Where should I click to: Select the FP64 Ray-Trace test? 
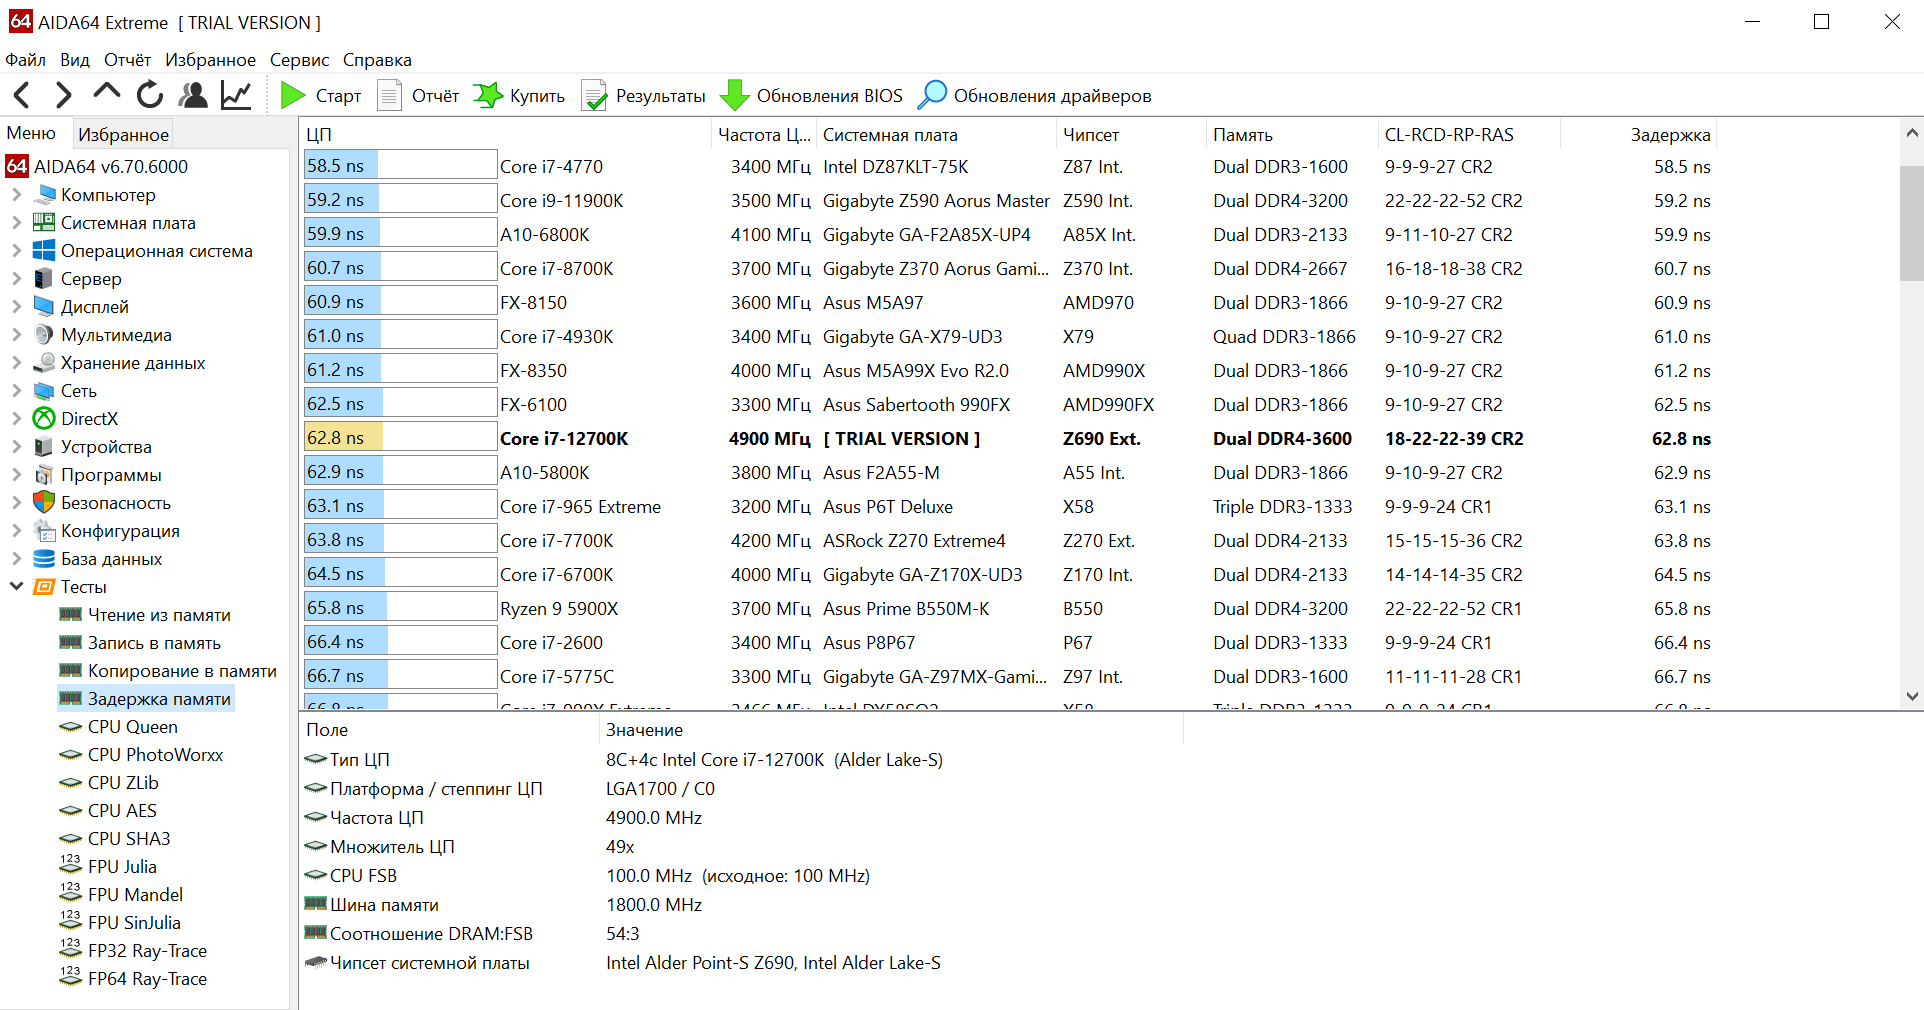coord(147,978)
